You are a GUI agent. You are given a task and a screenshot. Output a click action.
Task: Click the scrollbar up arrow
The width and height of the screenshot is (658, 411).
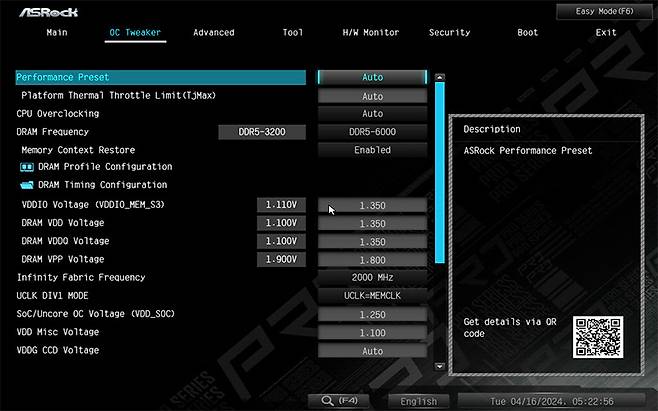point(440,77)
